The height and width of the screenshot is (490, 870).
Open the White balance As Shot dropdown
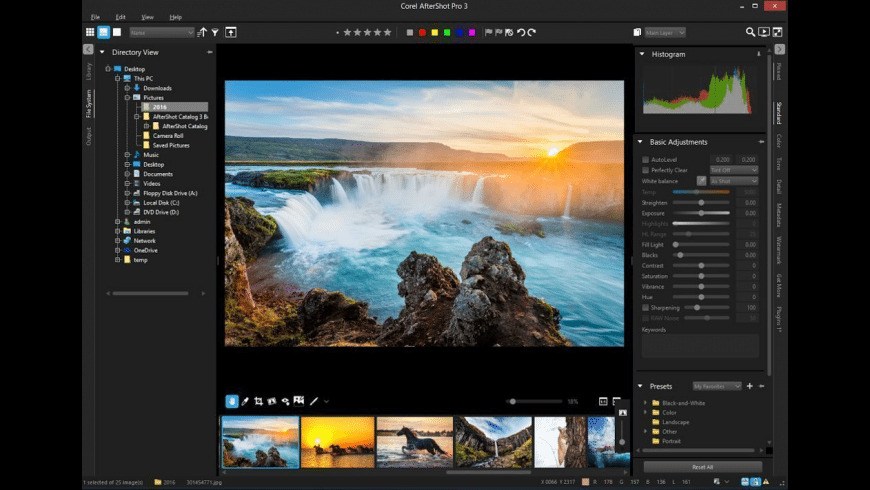(x=733, y=181)
